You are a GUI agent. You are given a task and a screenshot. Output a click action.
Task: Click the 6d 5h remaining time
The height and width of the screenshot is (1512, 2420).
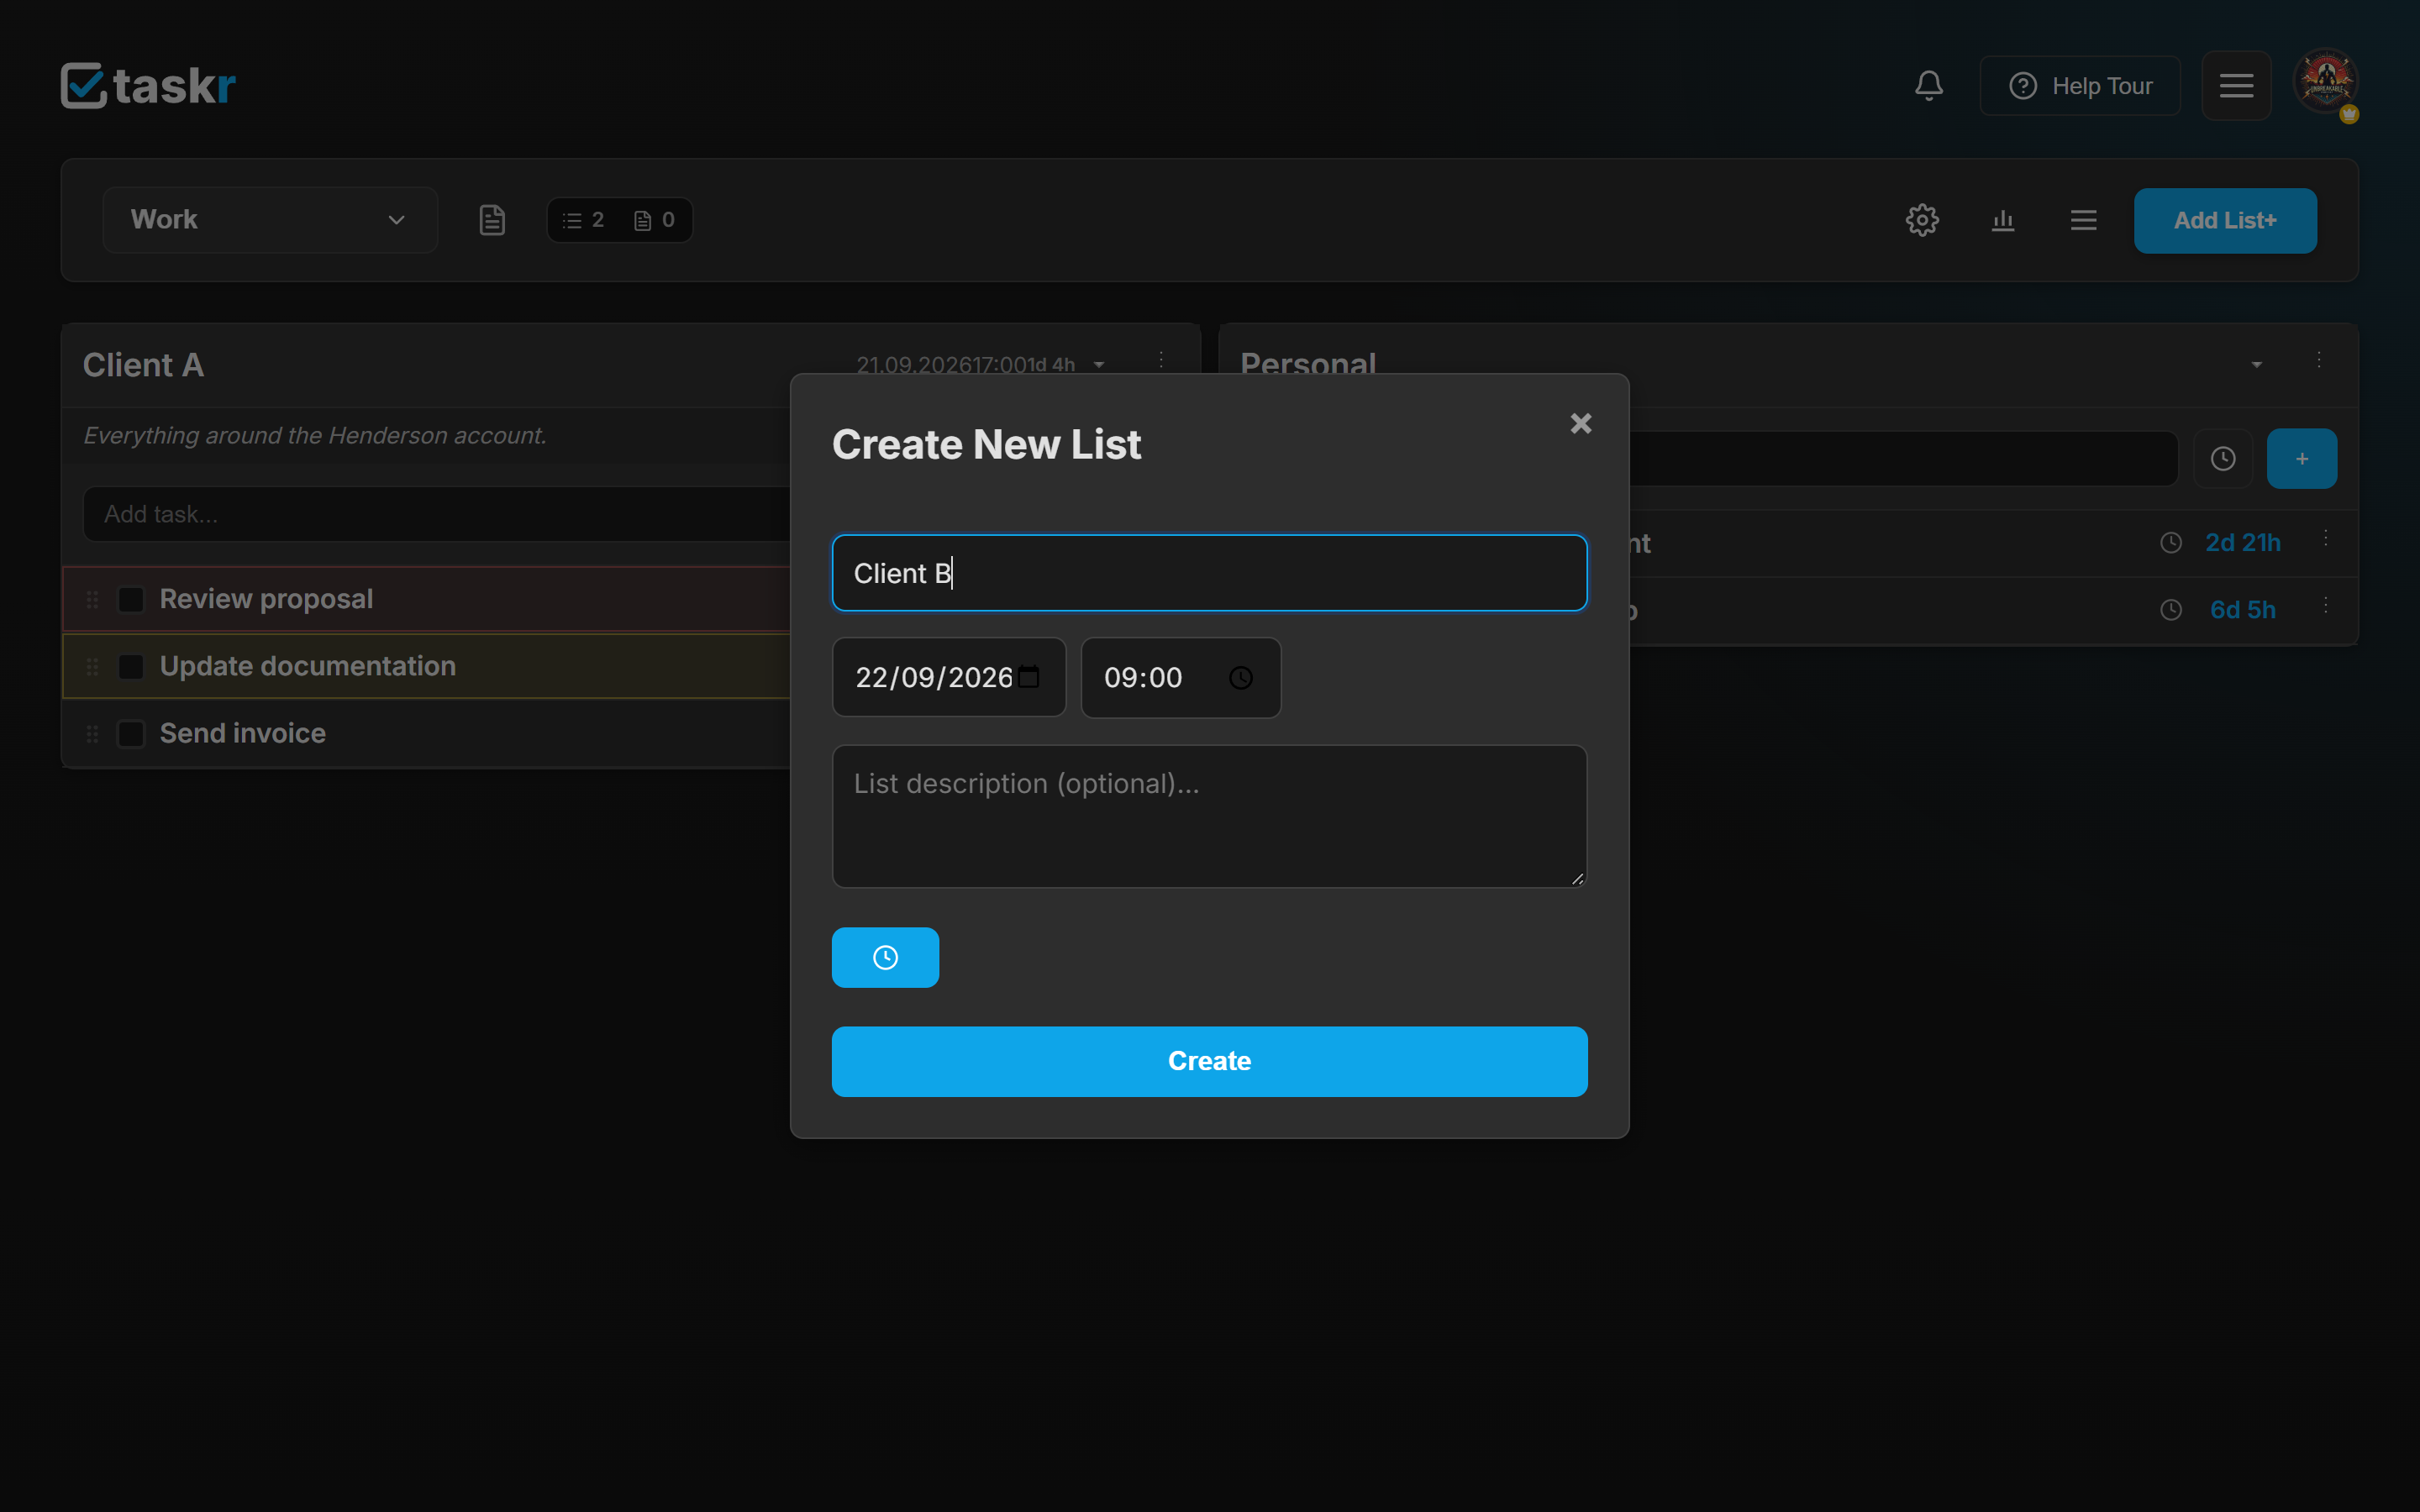click(2243, 610)
